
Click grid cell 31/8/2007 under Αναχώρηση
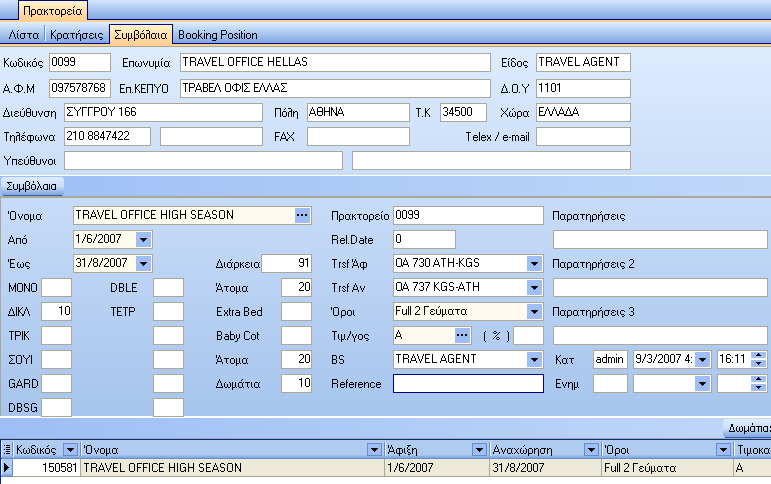pos(545,468)
